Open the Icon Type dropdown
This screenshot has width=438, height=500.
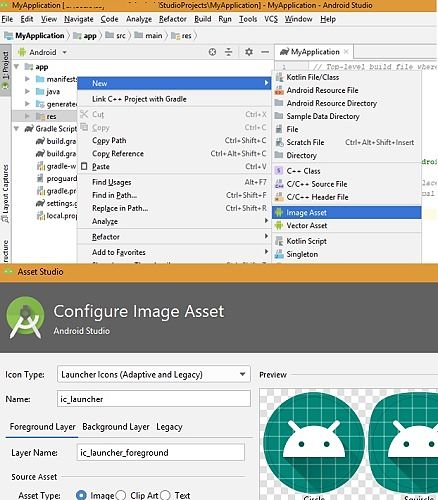[x=154, y=374]
